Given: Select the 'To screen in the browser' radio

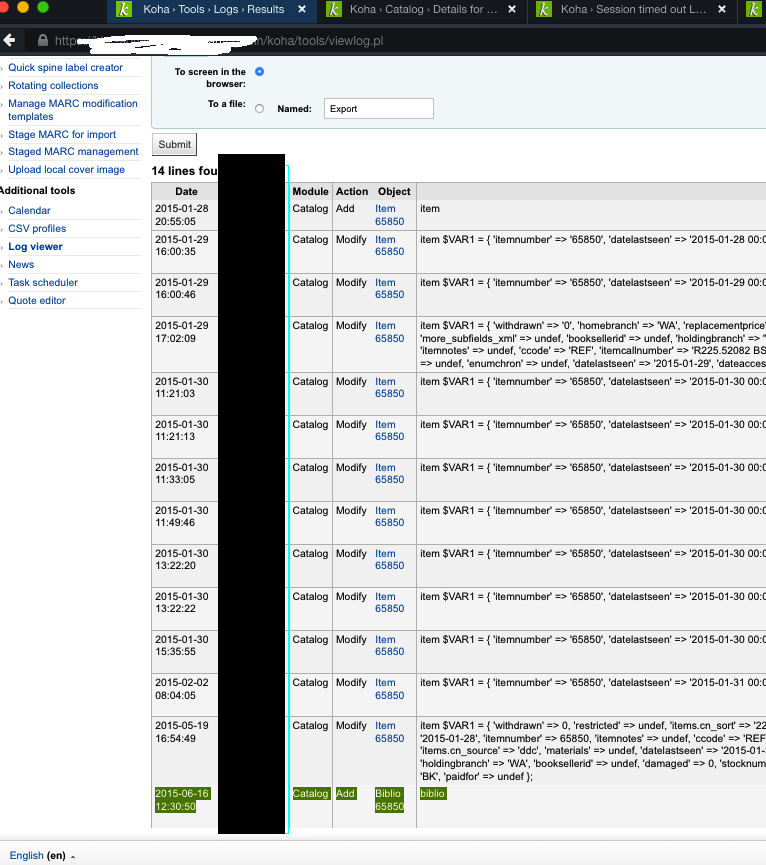Looking at the screenshot, I should tap(260, 72).
